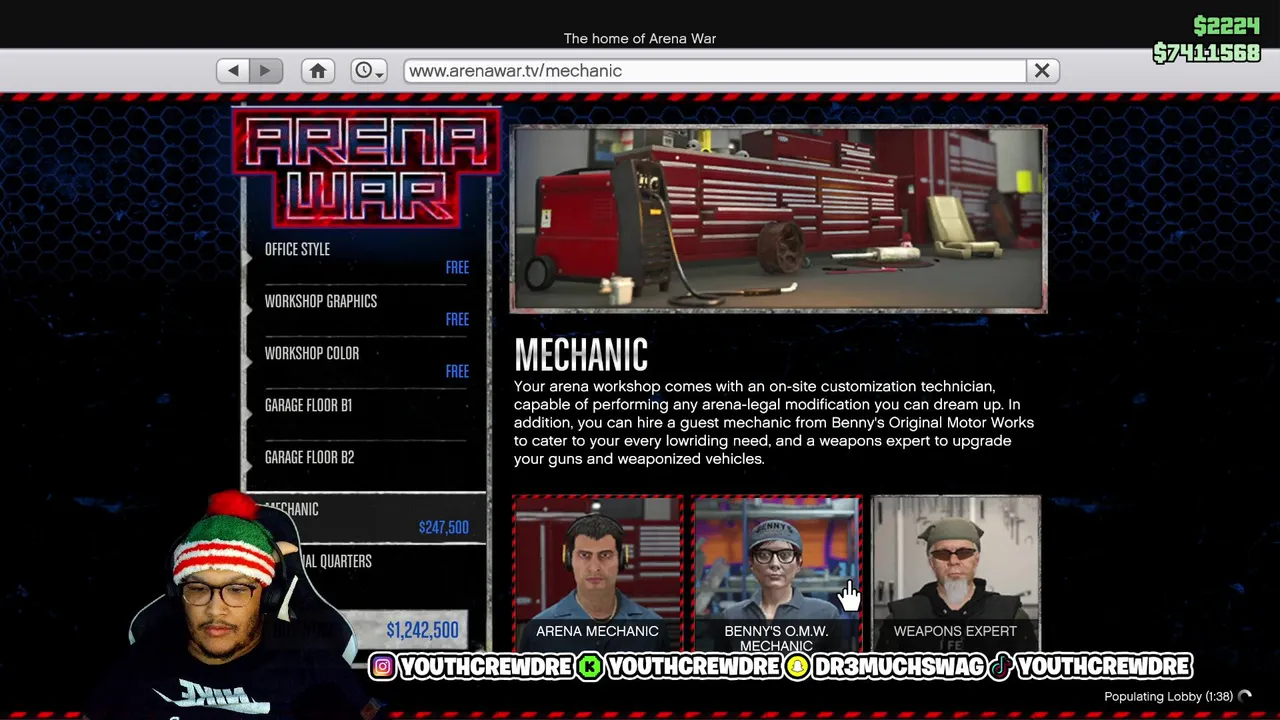The height and width of the screenshot is (720, 1280).
Task: Select the Personal Quarters menu option
Action: click(x=366, y=570)
